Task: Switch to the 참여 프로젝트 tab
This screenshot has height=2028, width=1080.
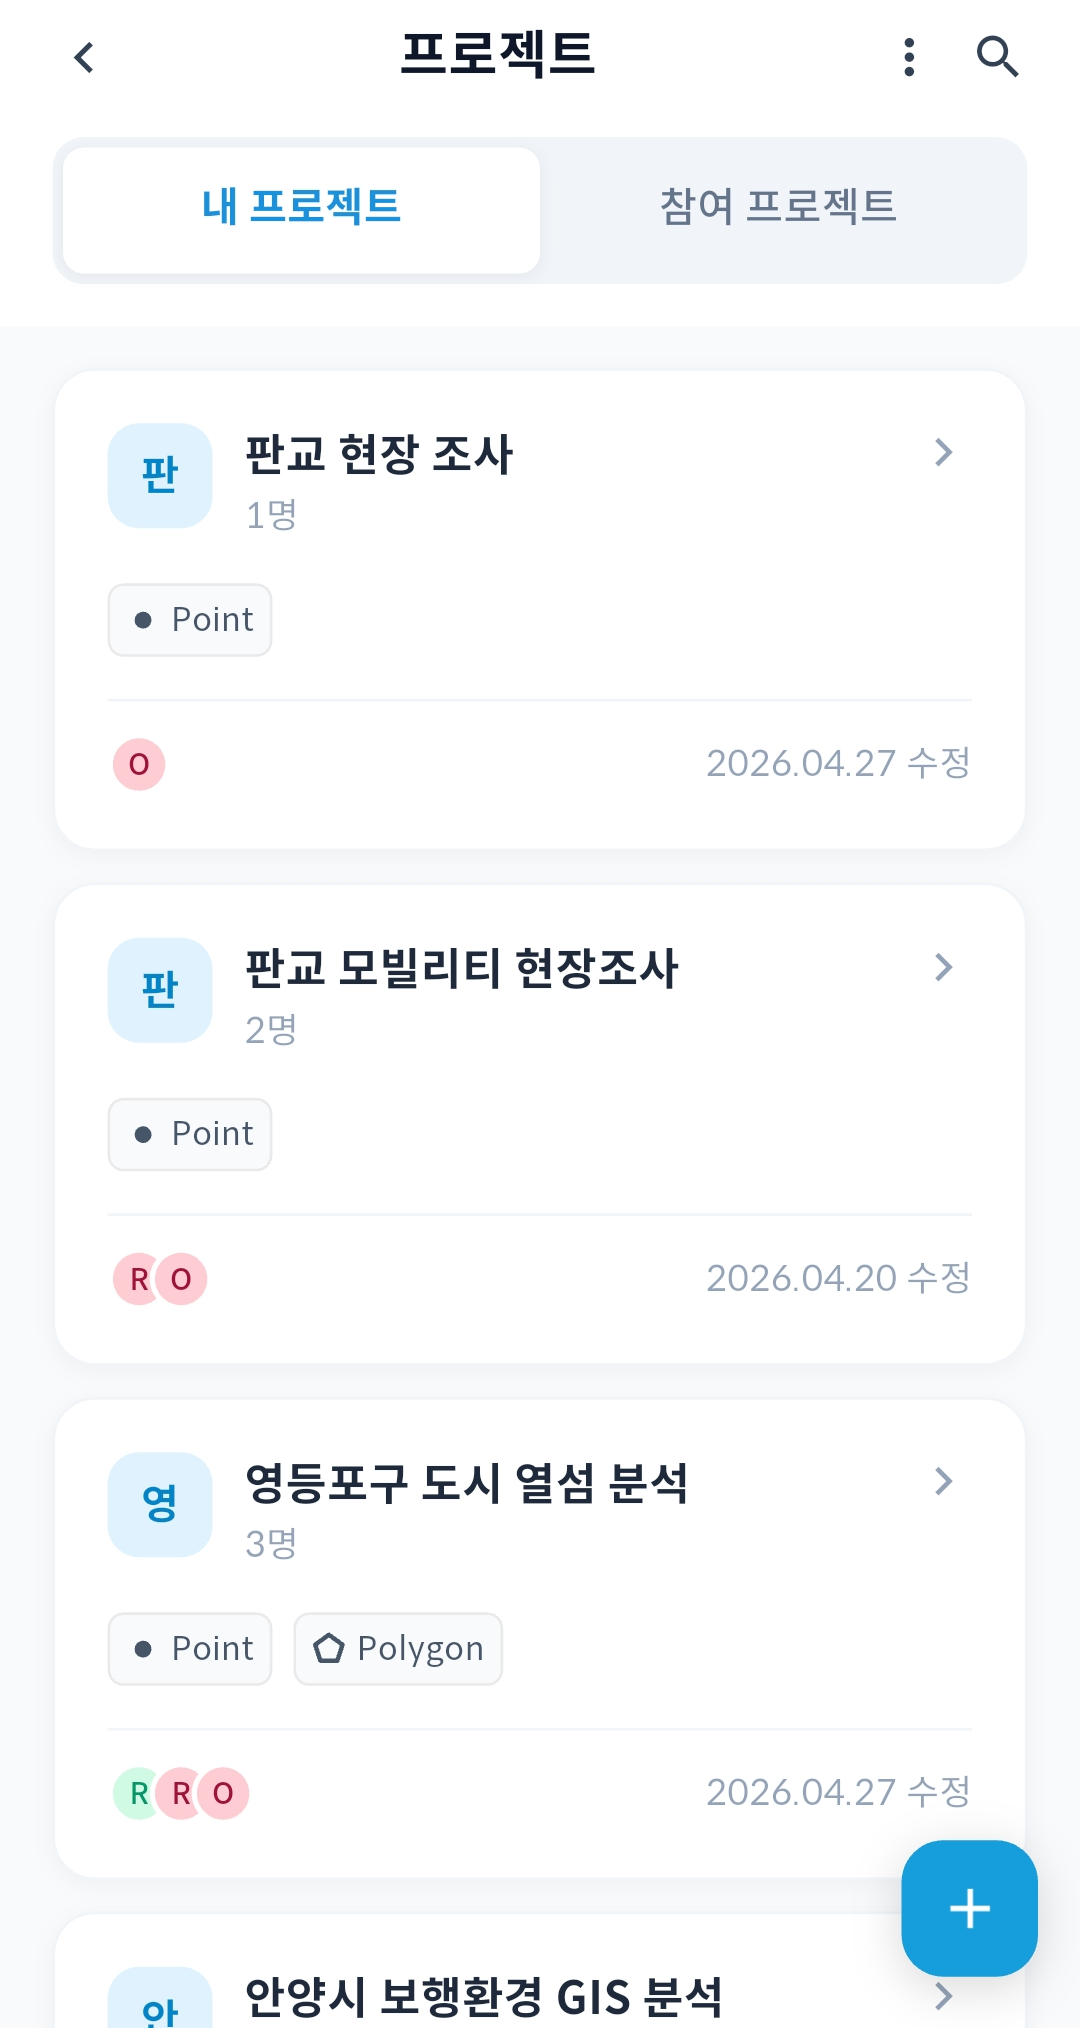Action: (x=778, y=208)
